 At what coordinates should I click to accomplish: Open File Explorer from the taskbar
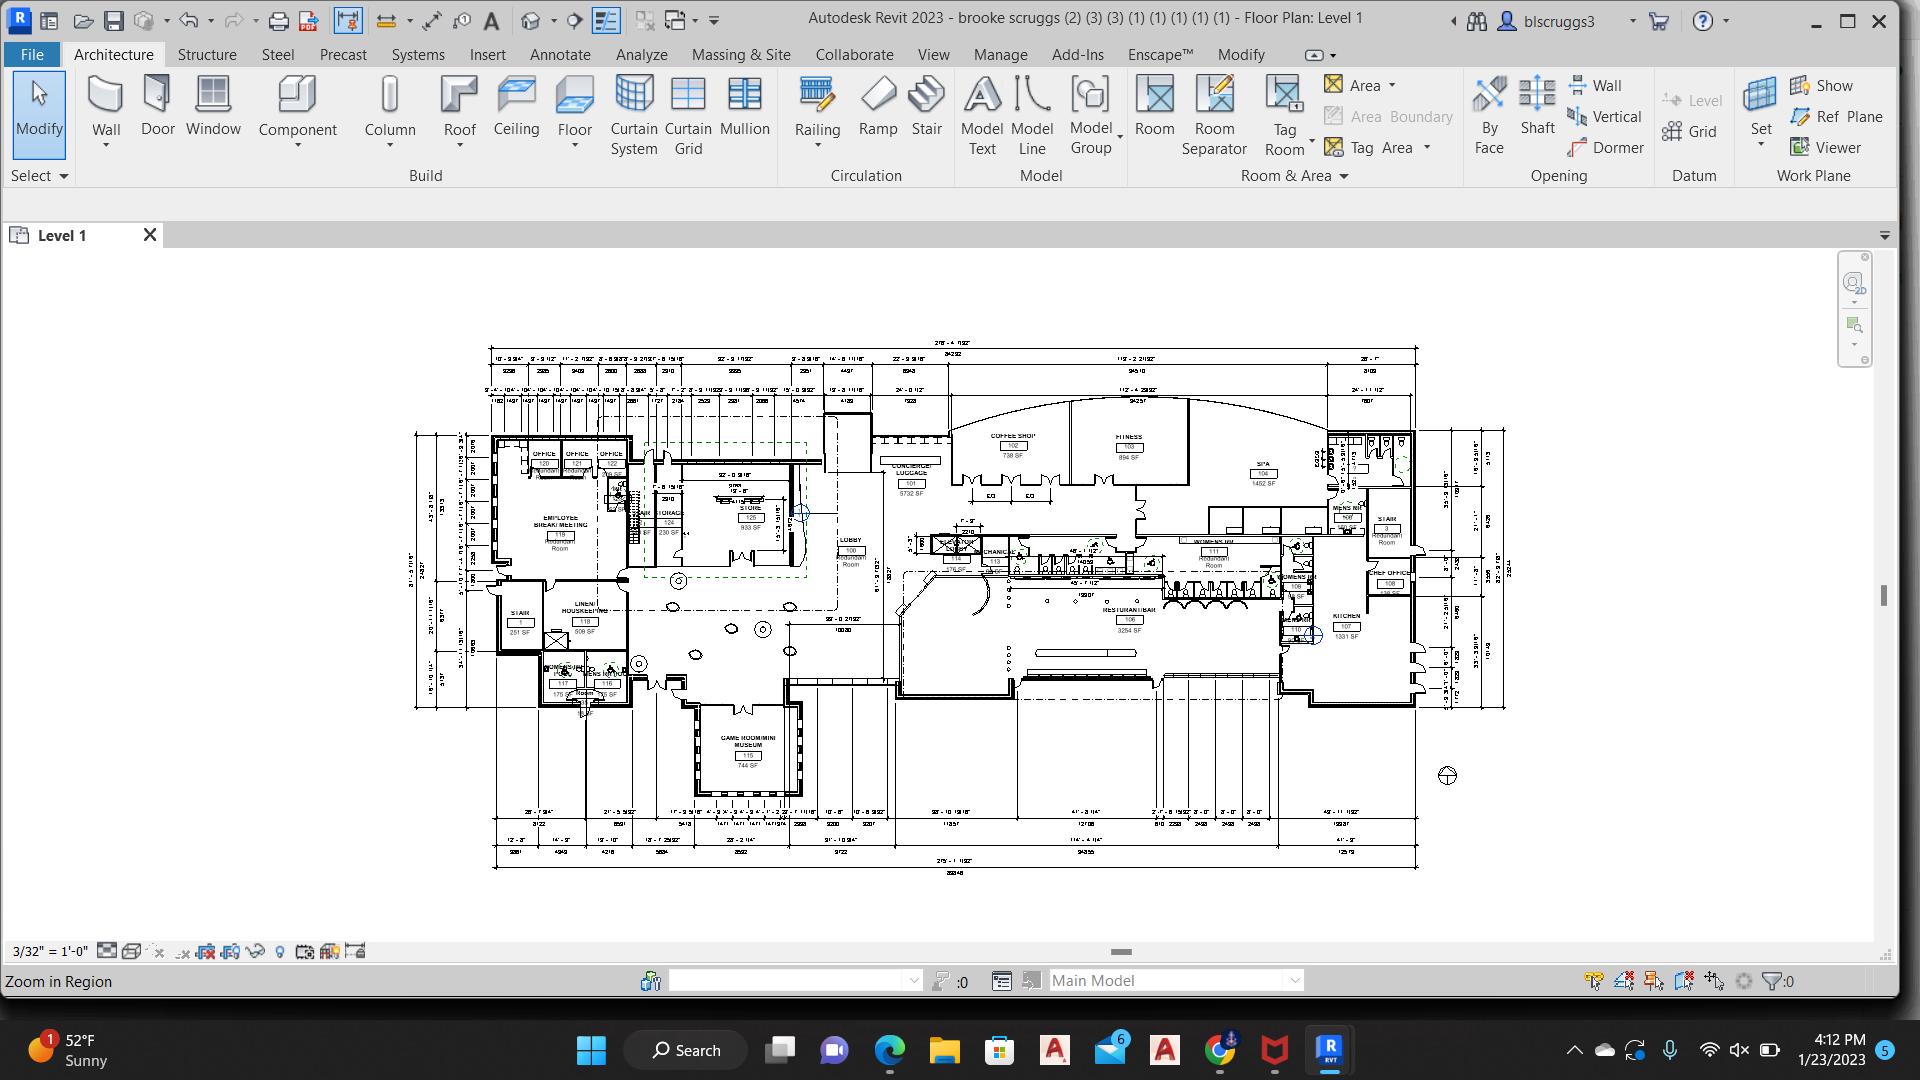click(944, 1050)
